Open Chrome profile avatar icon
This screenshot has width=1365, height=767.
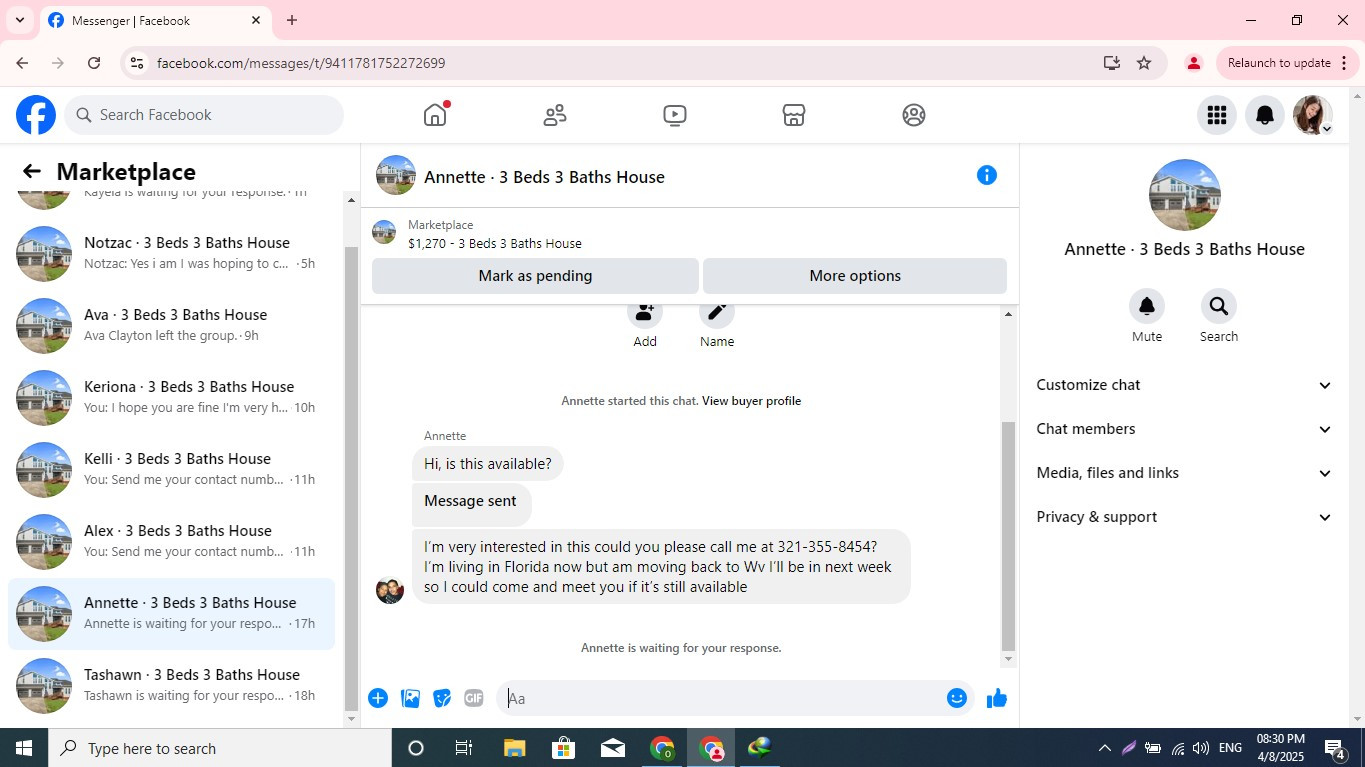click(1193, 63)
